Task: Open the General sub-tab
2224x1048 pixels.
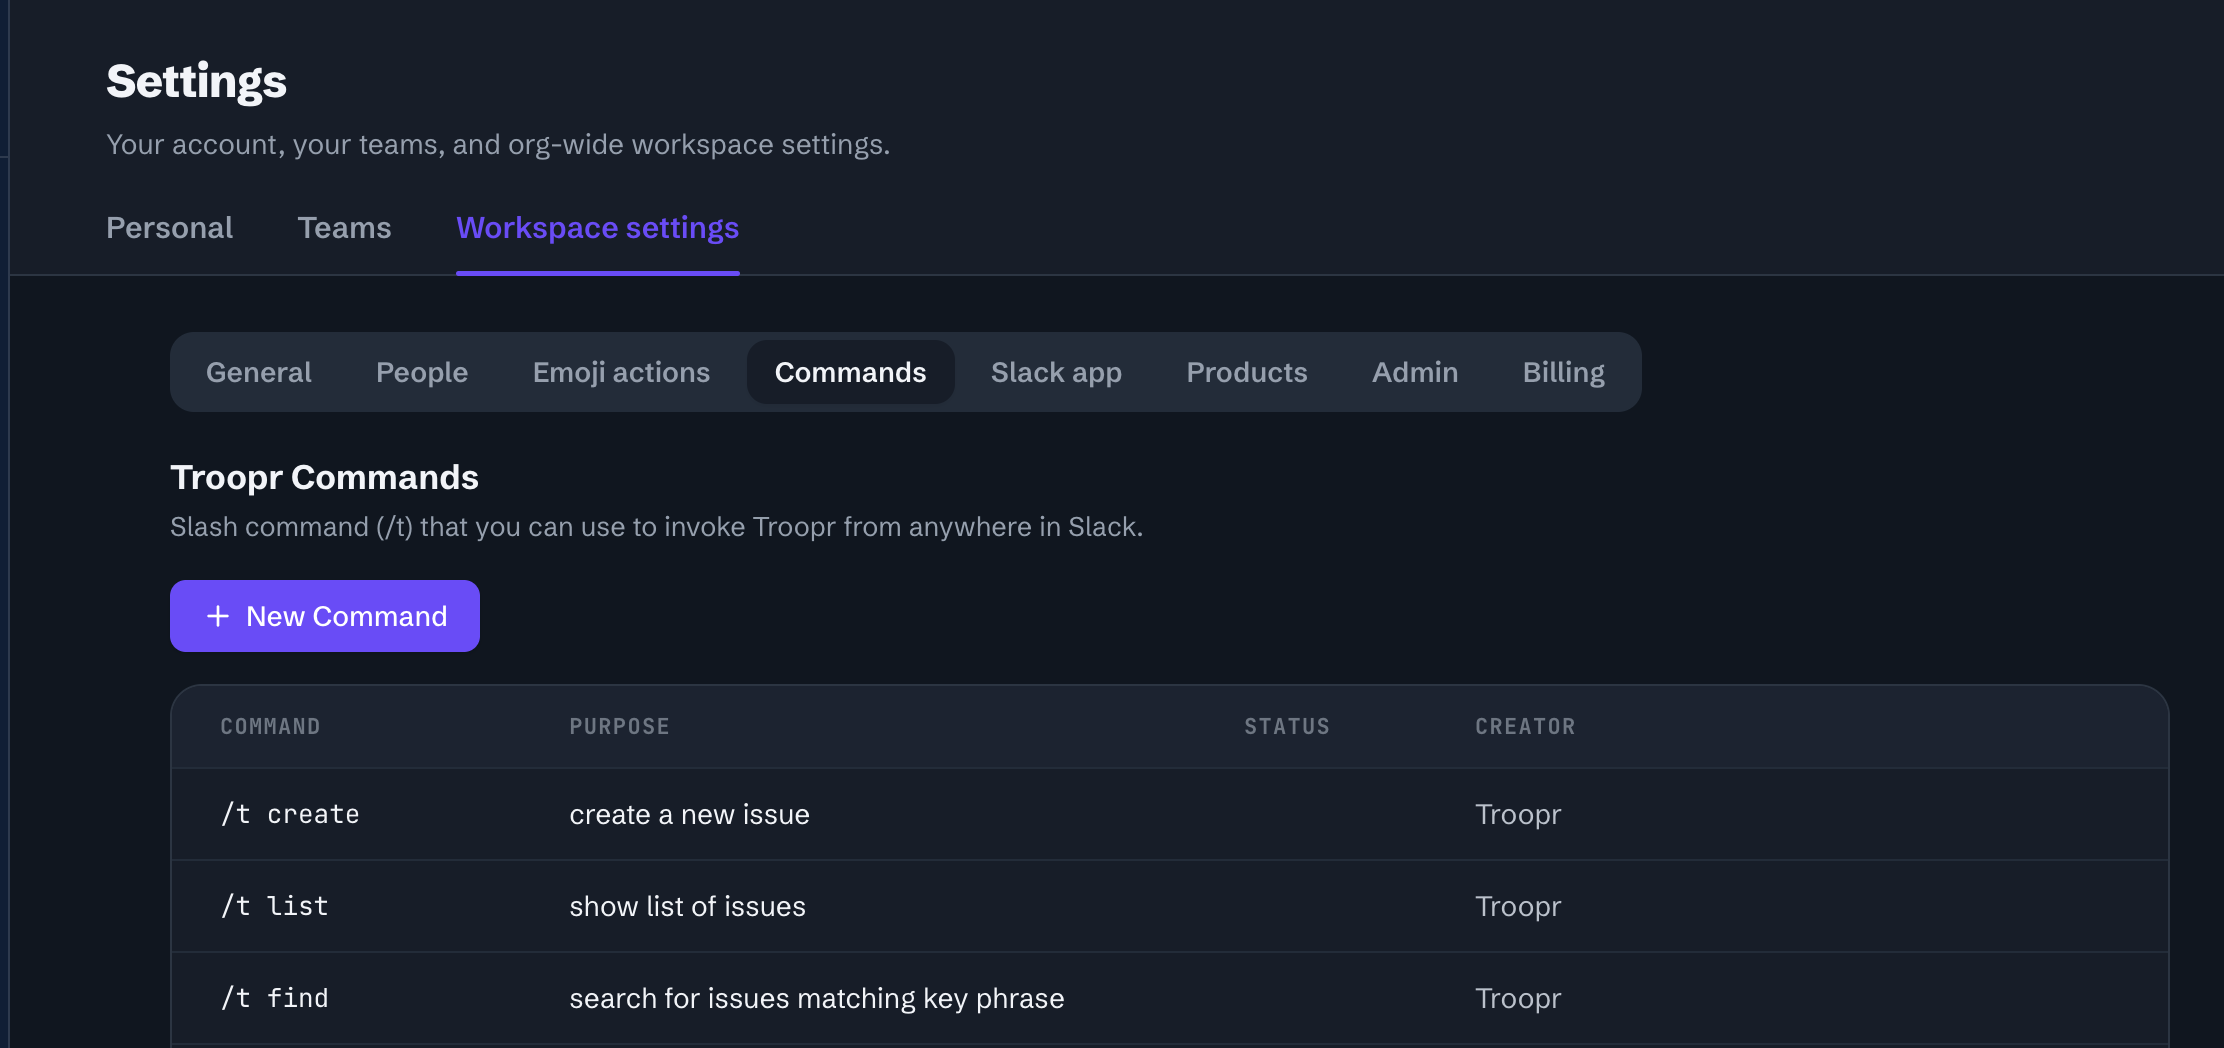Action: [258, 372]
